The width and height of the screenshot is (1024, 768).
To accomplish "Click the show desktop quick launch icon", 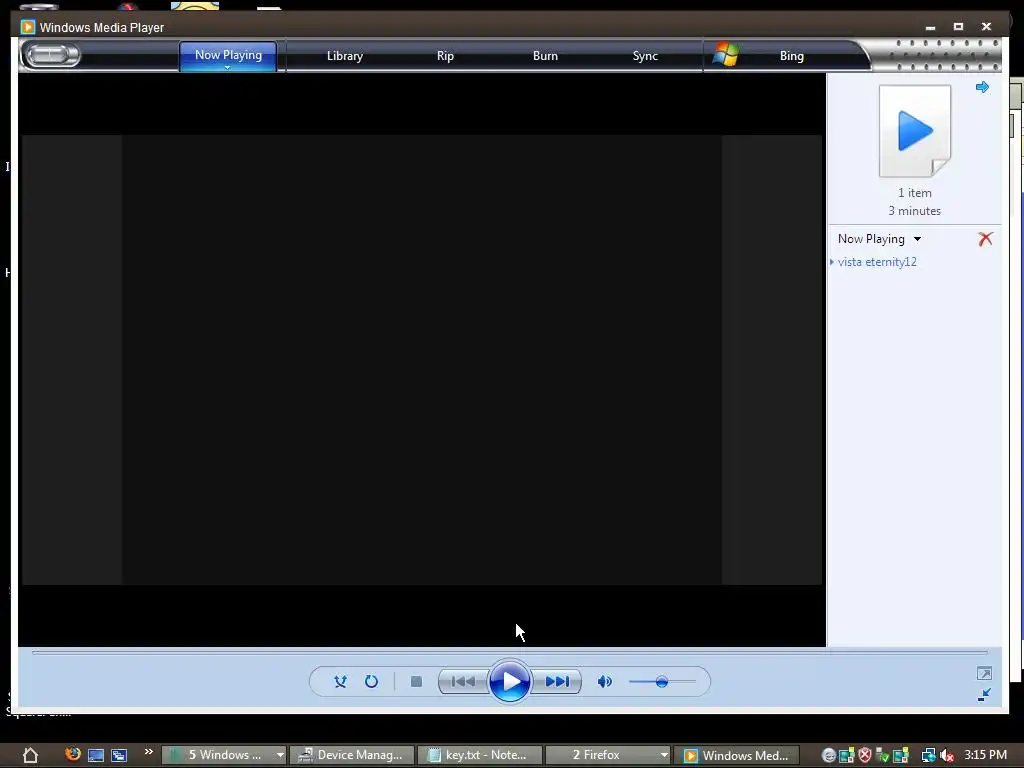I will (96, 756).
